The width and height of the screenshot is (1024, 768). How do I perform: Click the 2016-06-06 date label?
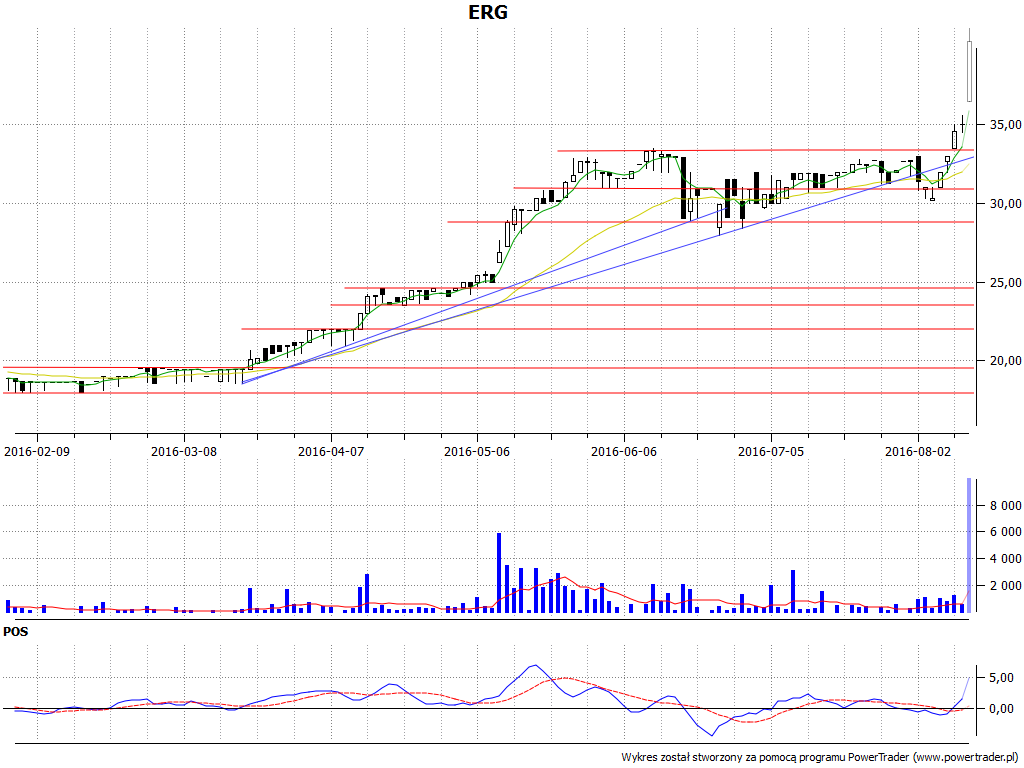tap(624, 451)
